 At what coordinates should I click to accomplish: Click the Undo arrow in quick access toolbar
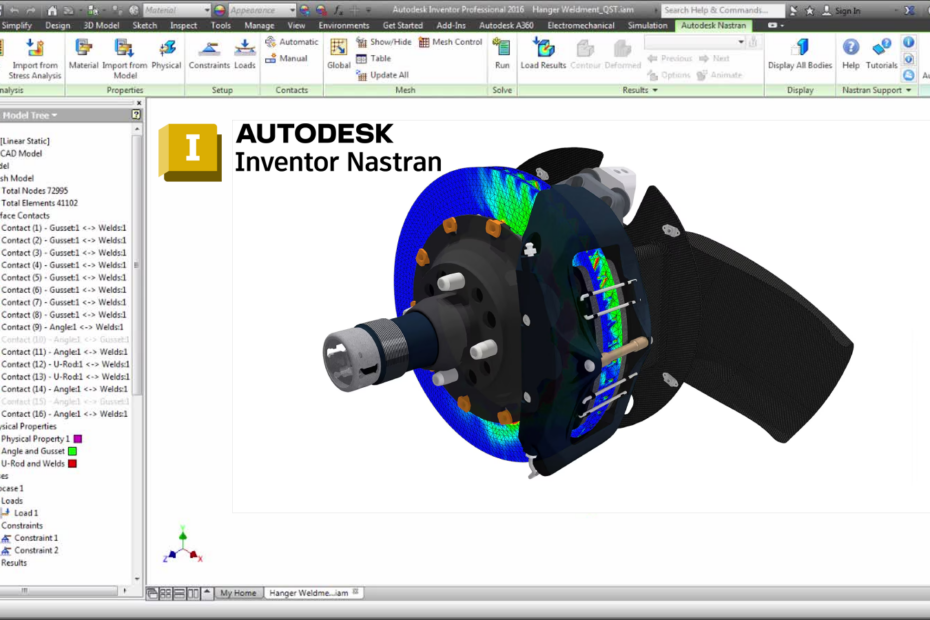tap(14, 10)
